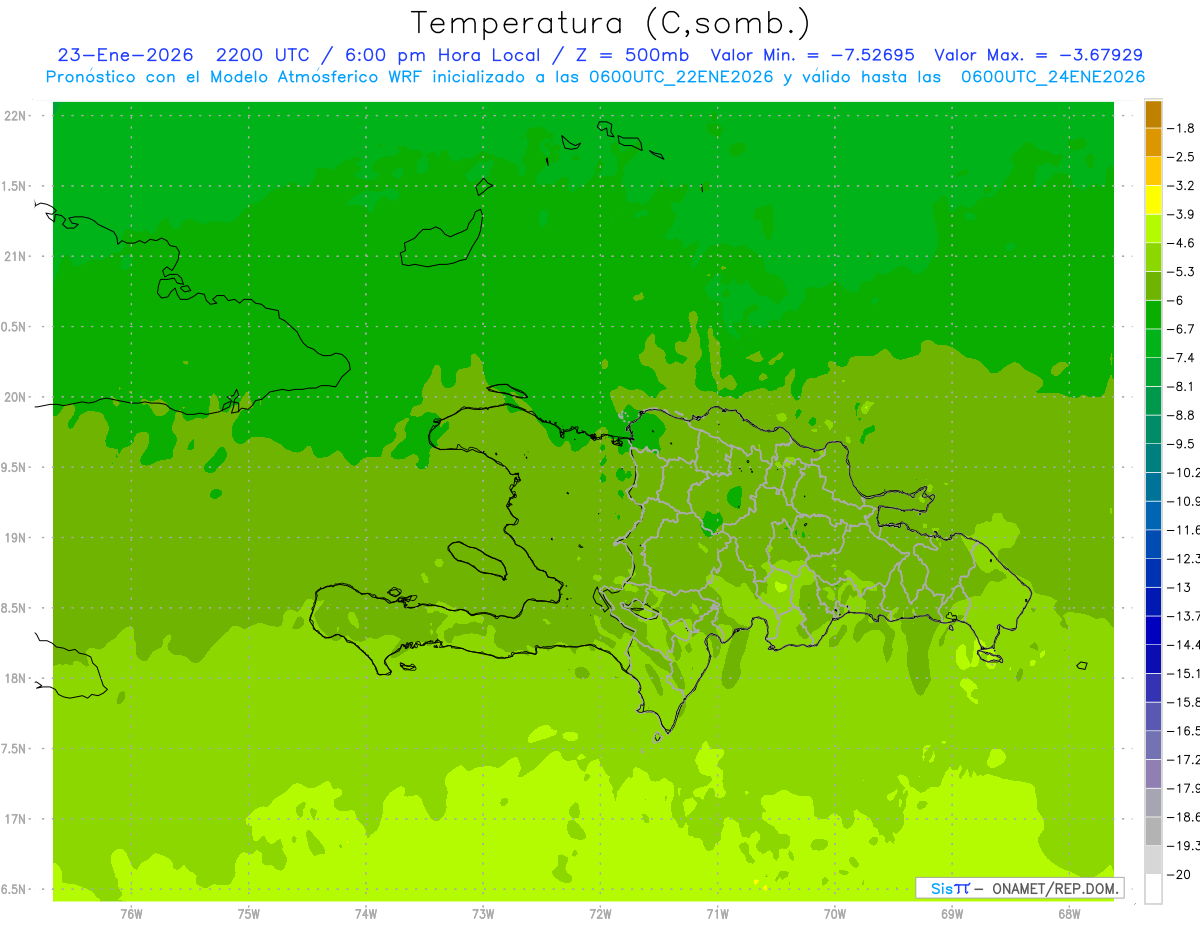Select the date text '23-Ene-2026'
The height and width of the screenshot is (927, 1200).
(125, 55)
